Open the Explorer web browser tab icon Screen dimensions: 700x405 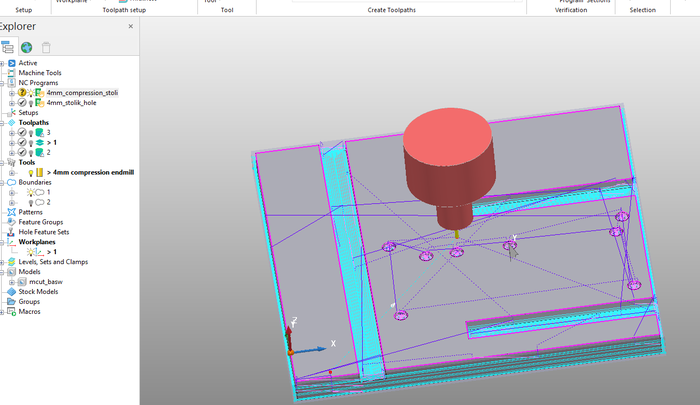pyautogui.click(x=26, y=47)
